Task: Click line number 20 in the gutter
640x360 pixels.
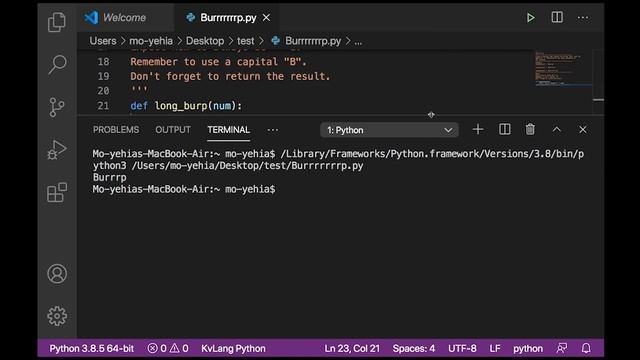Action: (x=103, y=91)
